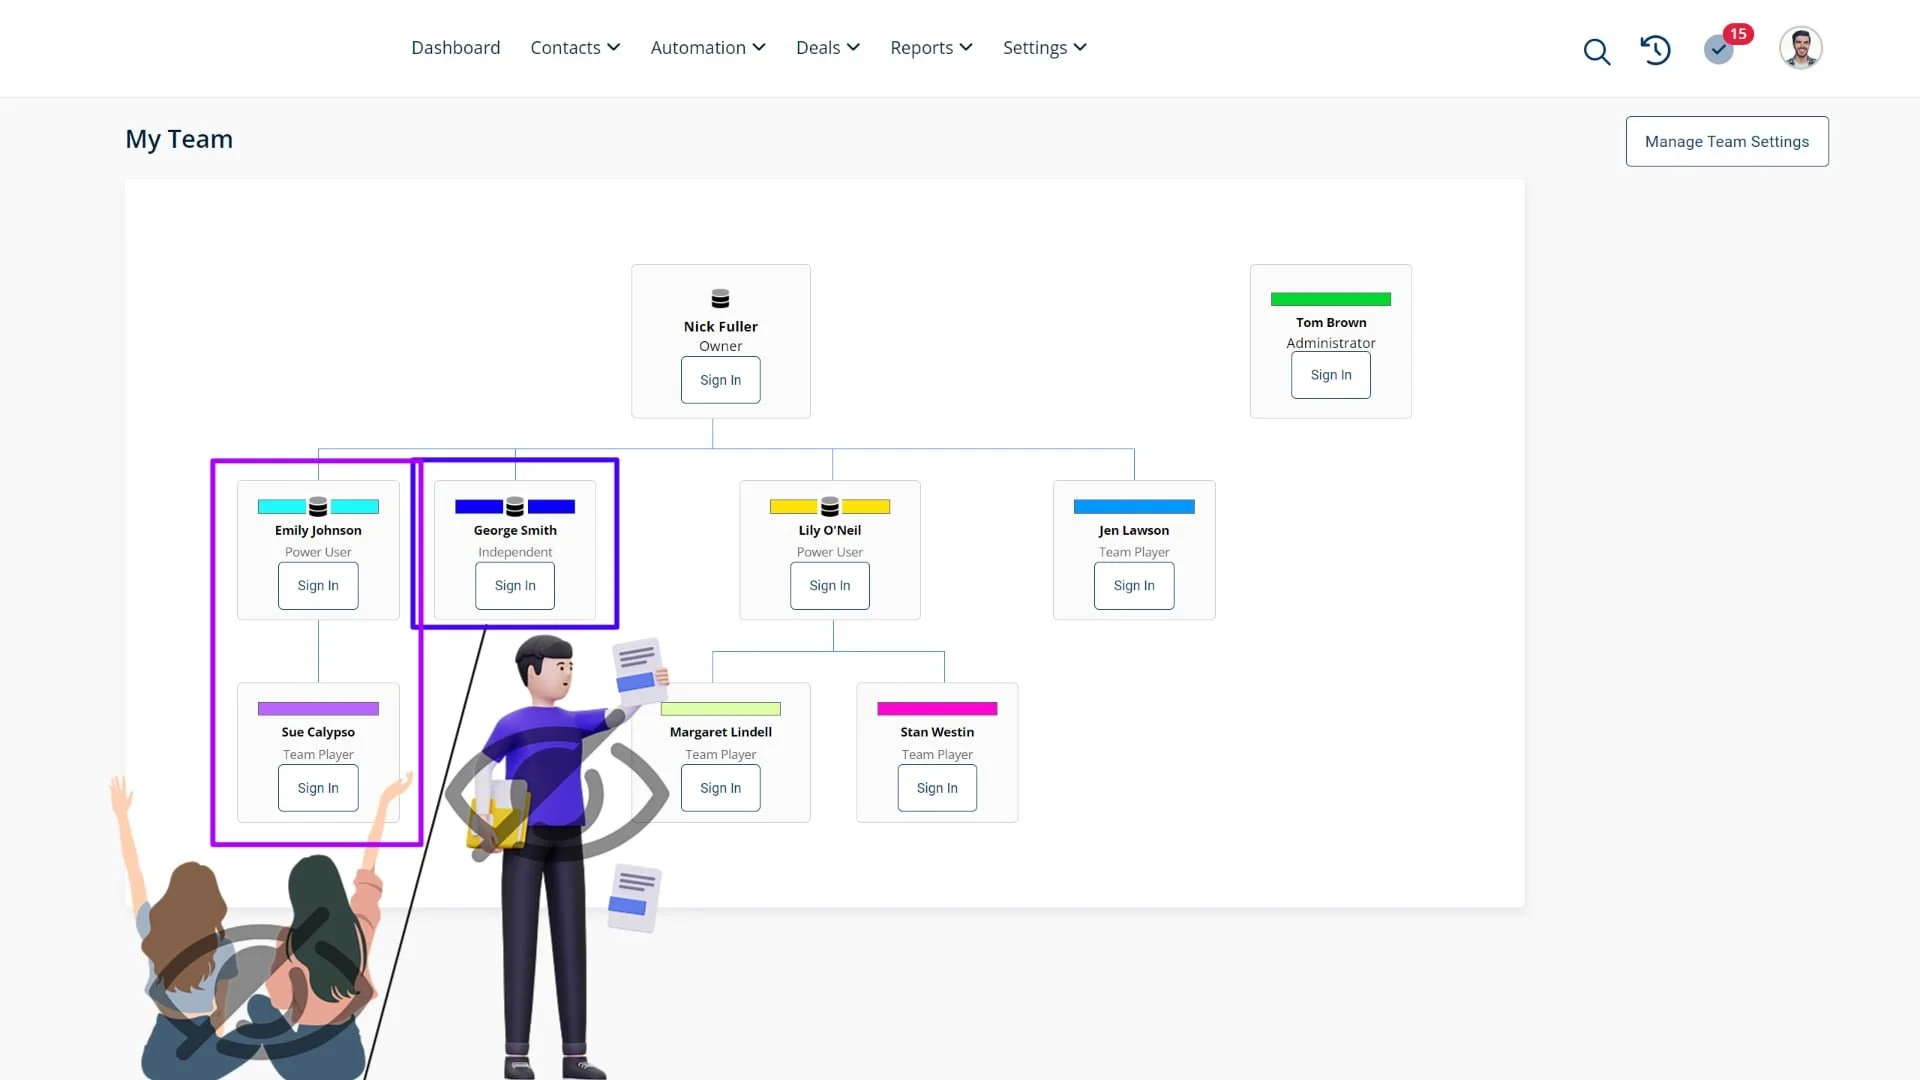Click Stan Westin's magenta color bar
The image size is (1920, 1080).
click(x=937, y=709)
